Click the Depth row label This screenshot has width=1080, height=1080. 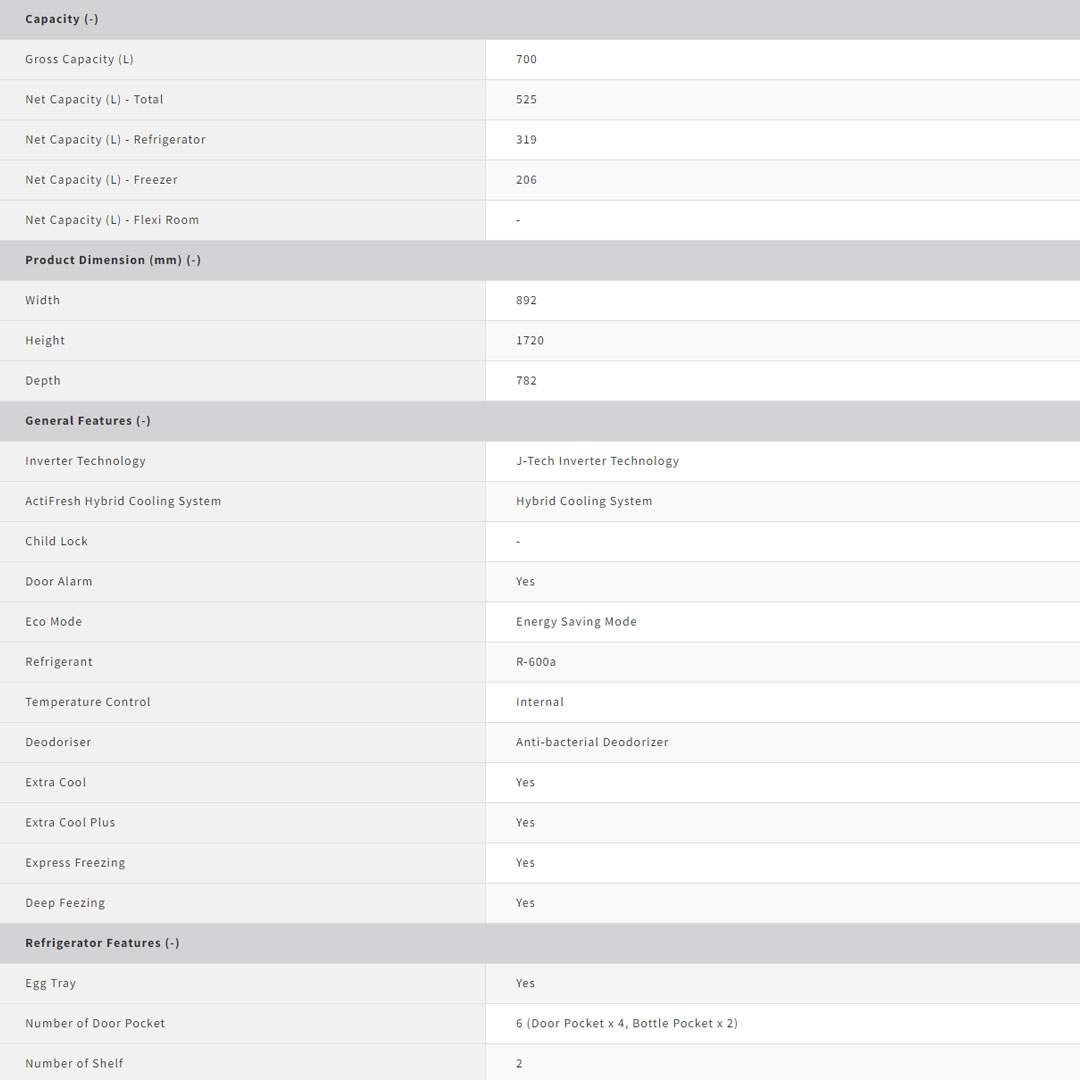43,381
